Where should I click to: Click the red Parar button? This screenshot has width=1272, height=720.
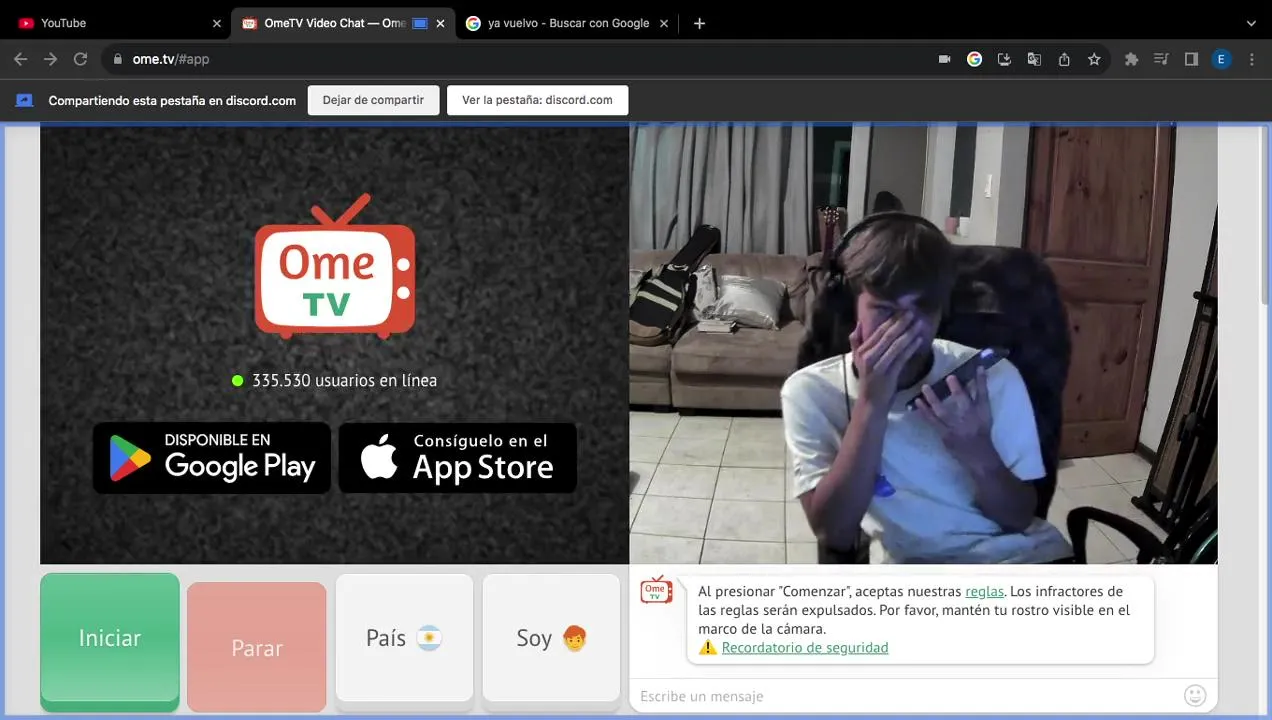pyautogui.click(x=257, y=647)
